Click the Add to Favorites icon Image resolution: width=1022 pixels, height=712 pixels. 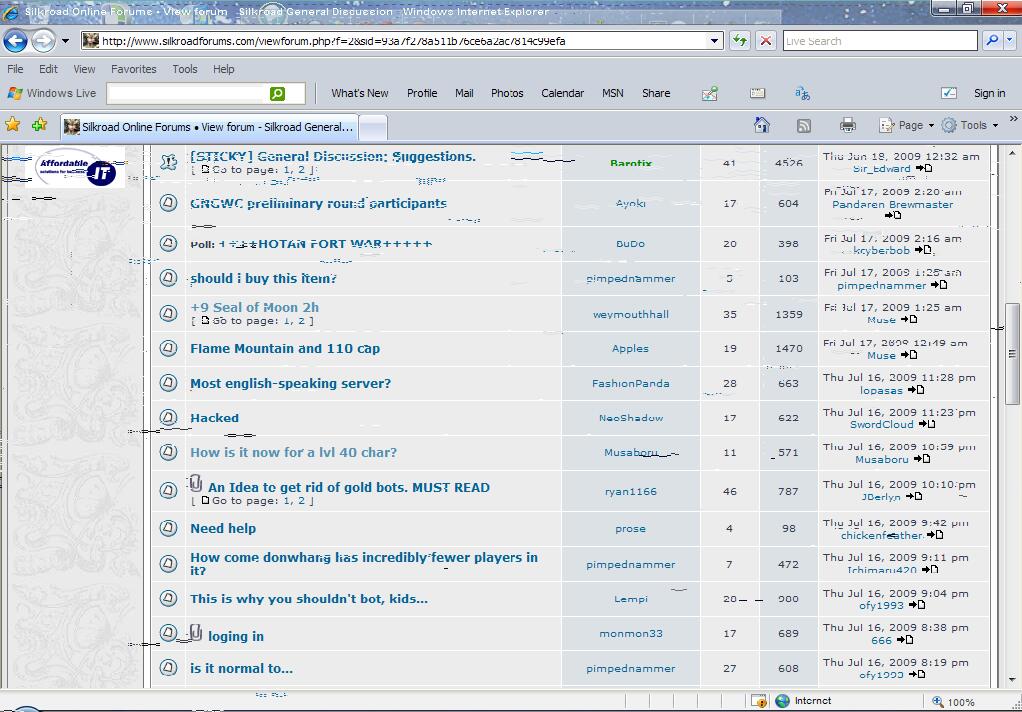click(39, 125)
